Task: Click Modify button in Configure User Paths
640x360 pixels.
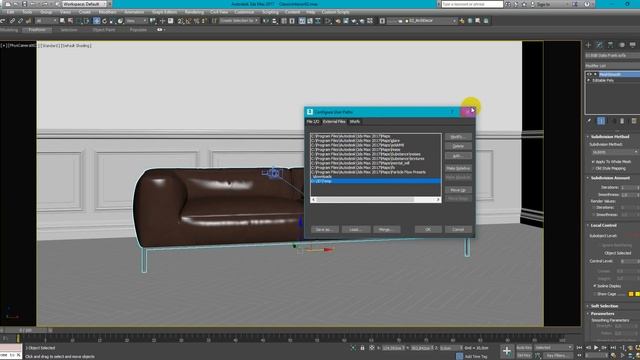Action: [x=458, y=137]
